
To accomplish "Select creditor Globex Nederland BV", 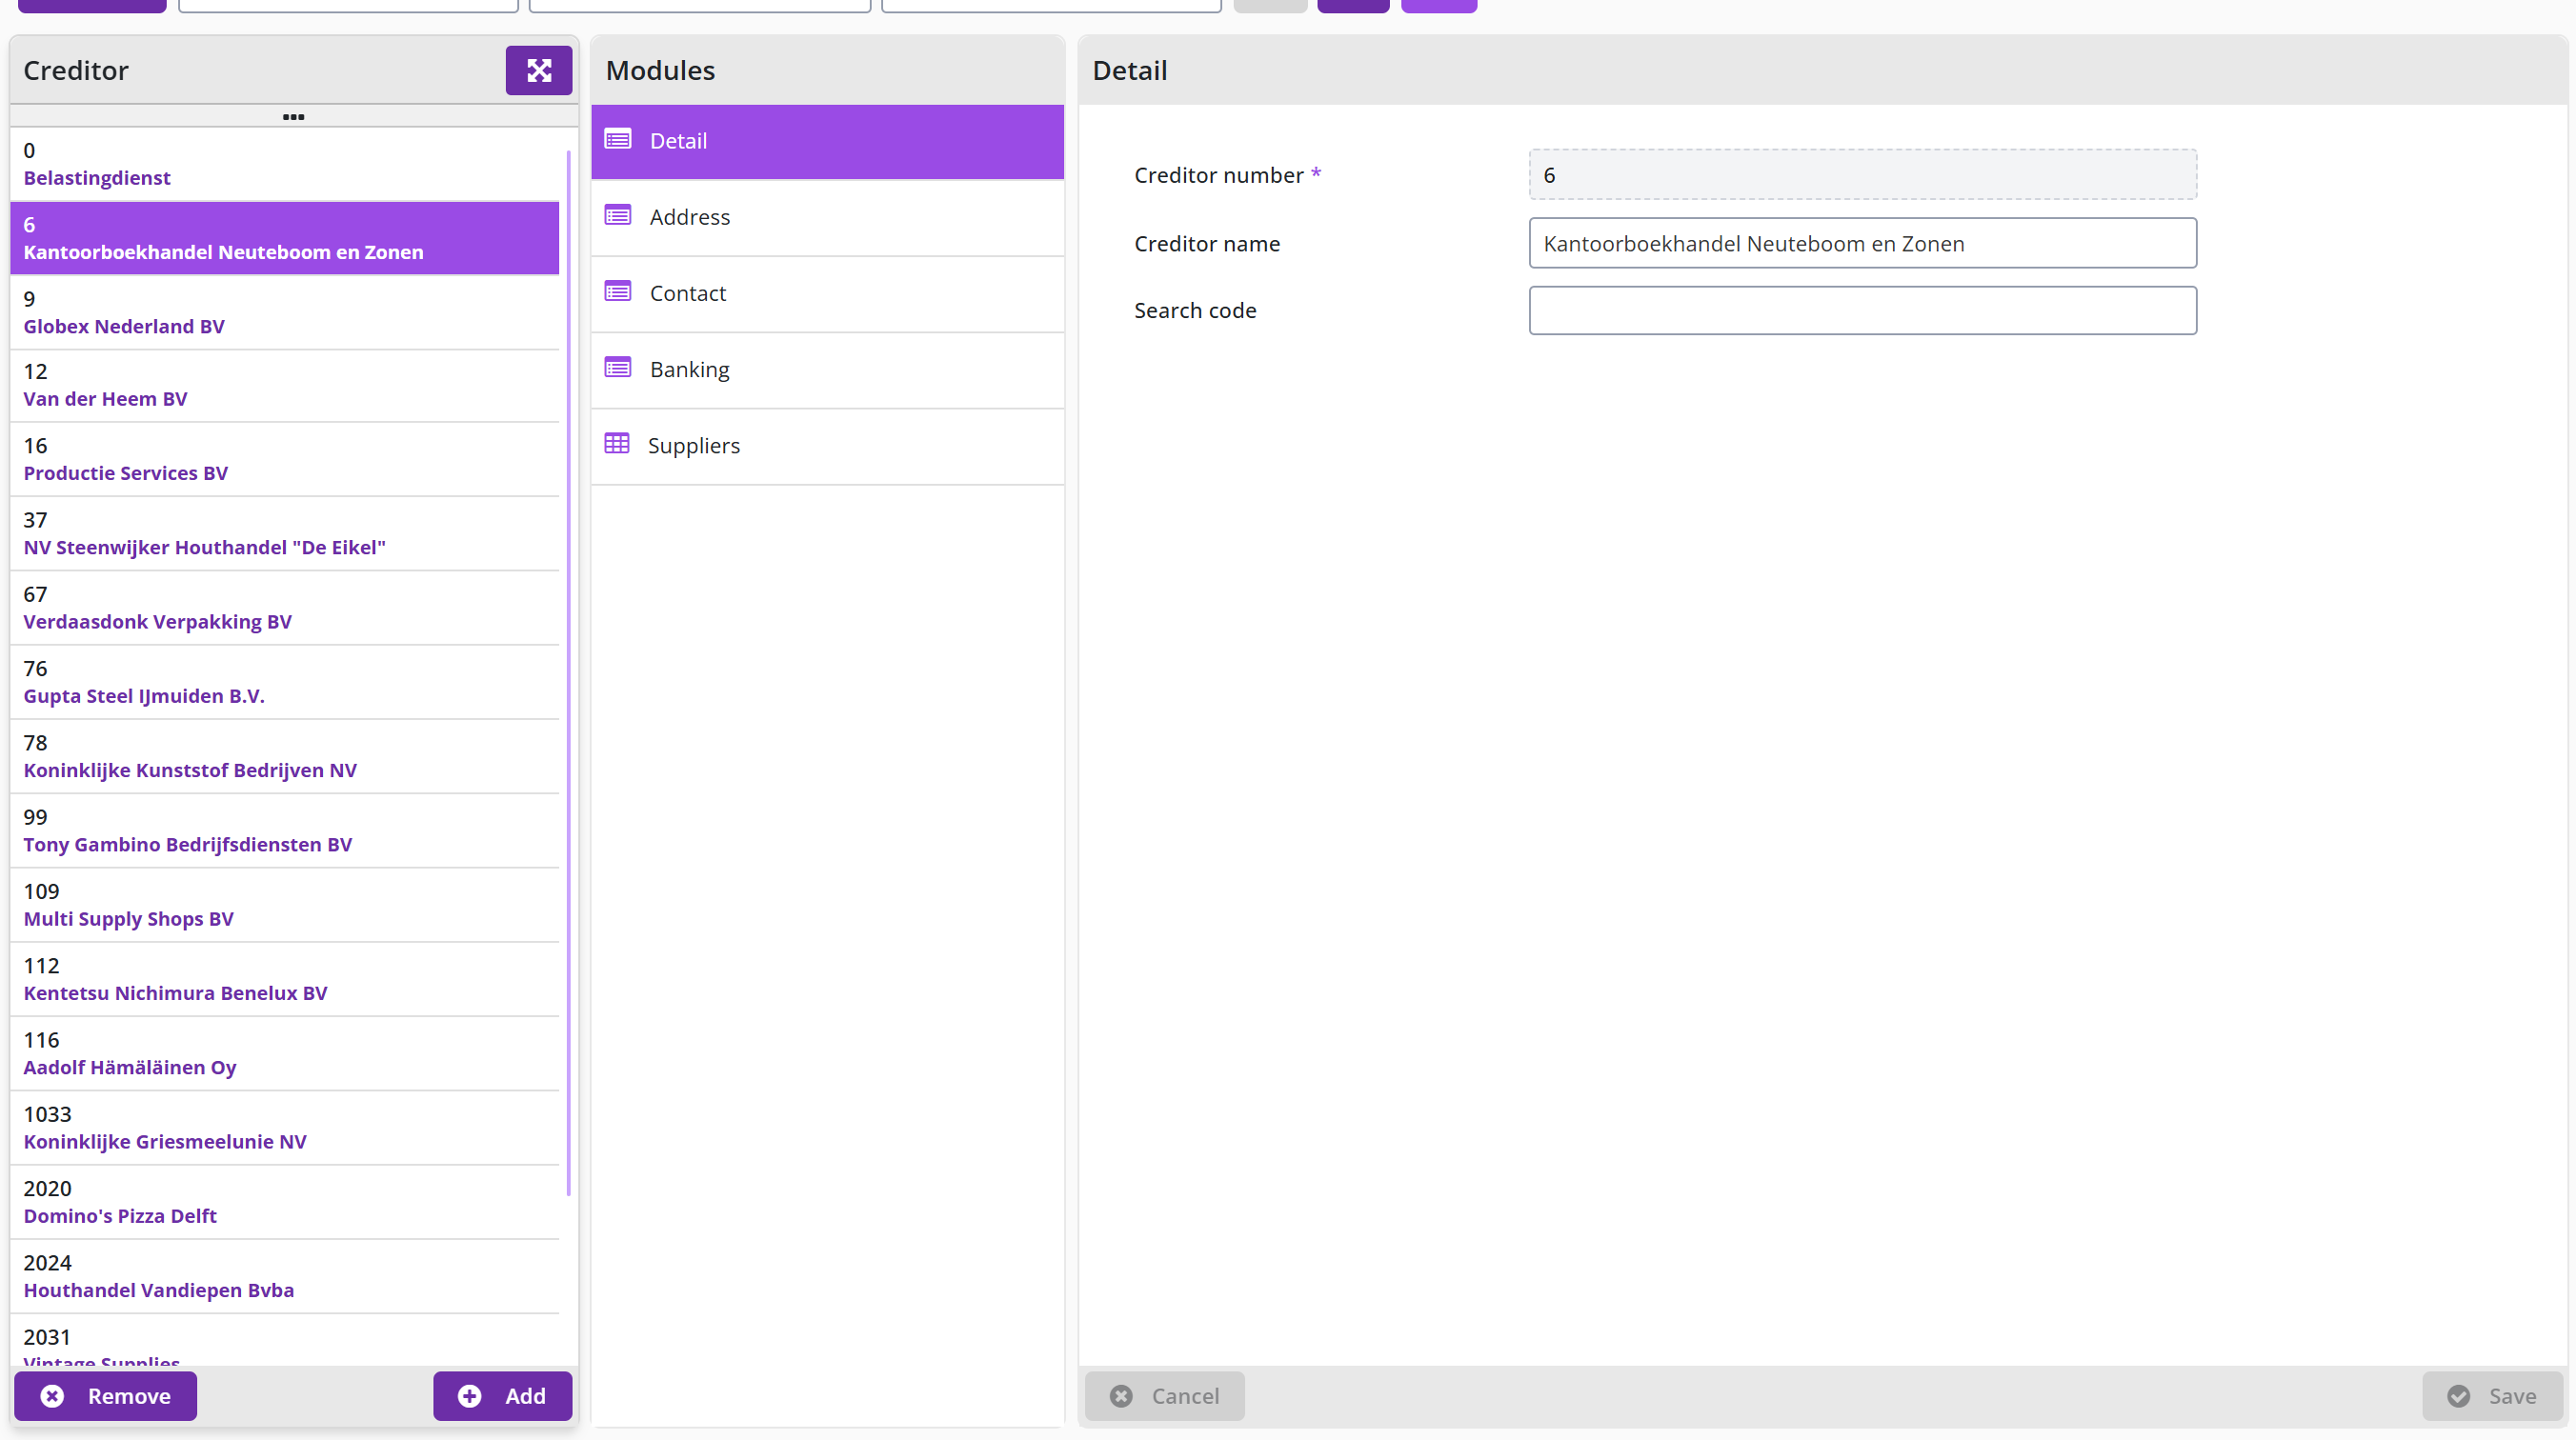I will point(285,312).
